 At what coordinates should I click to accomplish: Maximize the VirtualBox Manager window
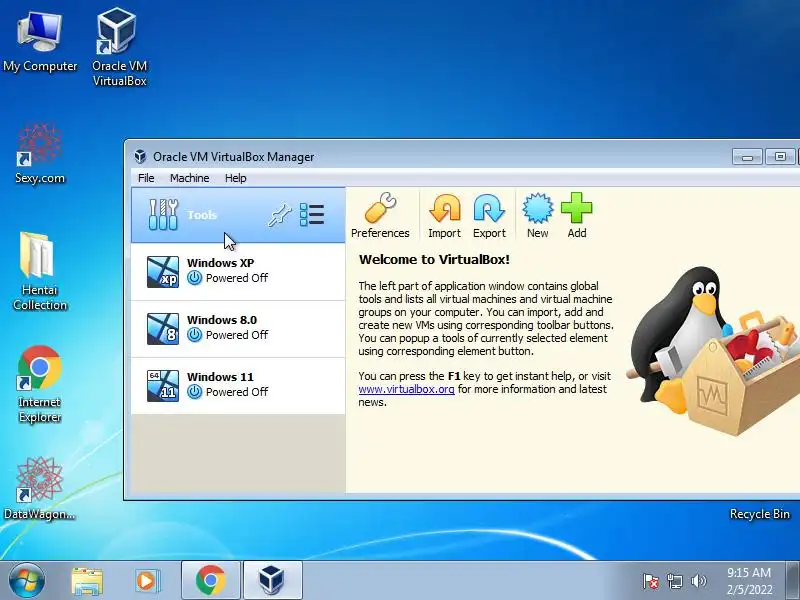780,157
